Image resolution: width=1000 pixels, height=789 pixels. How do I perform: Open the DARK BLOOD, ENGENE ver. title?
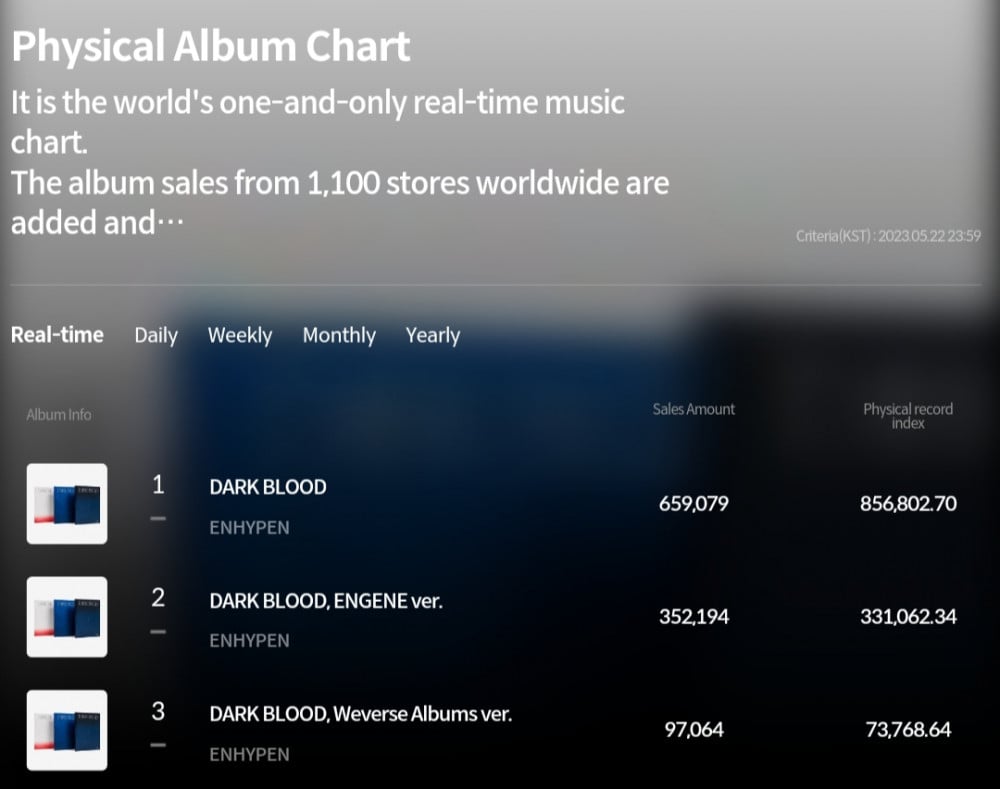tap(326, 601)
